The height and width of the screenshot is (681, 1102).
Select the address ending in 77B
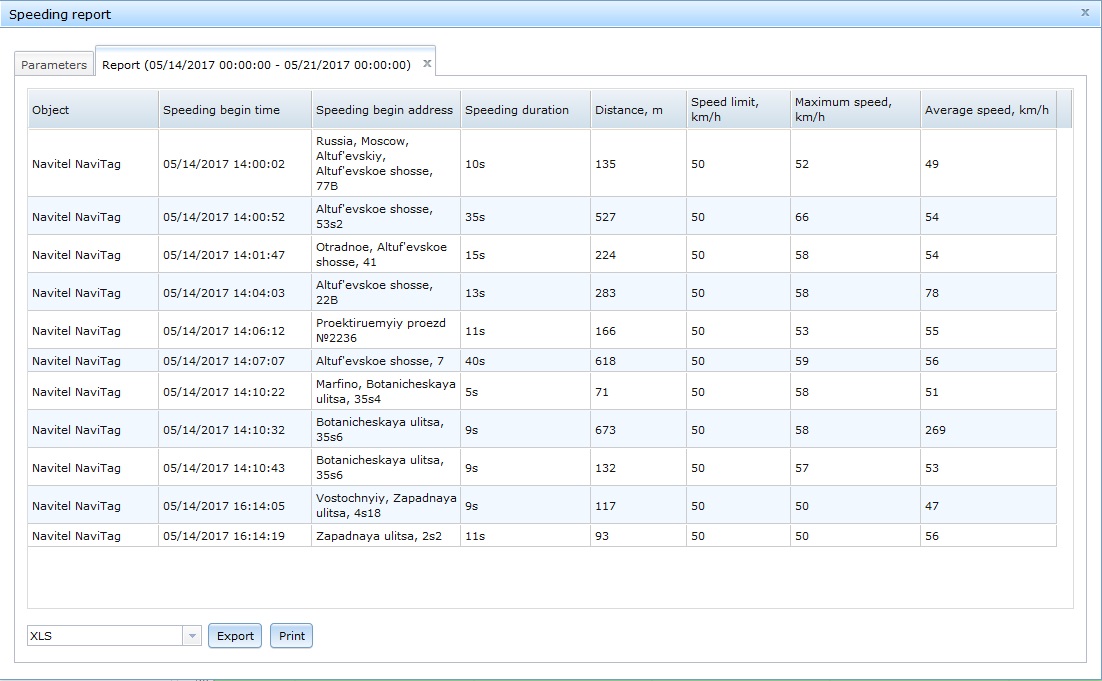[385, 164]
